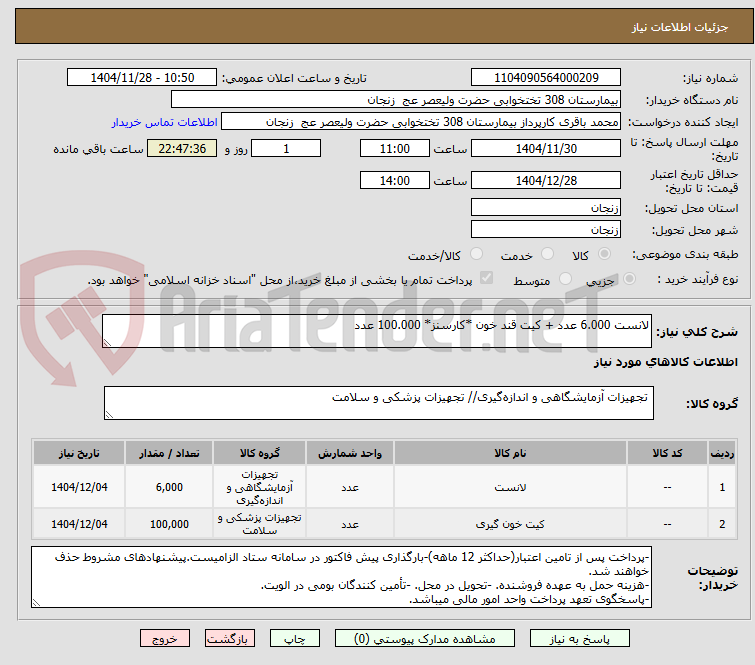Click the resize handle of توضیحات خریدار box
The image size is (755, 665).
[36, 602]
